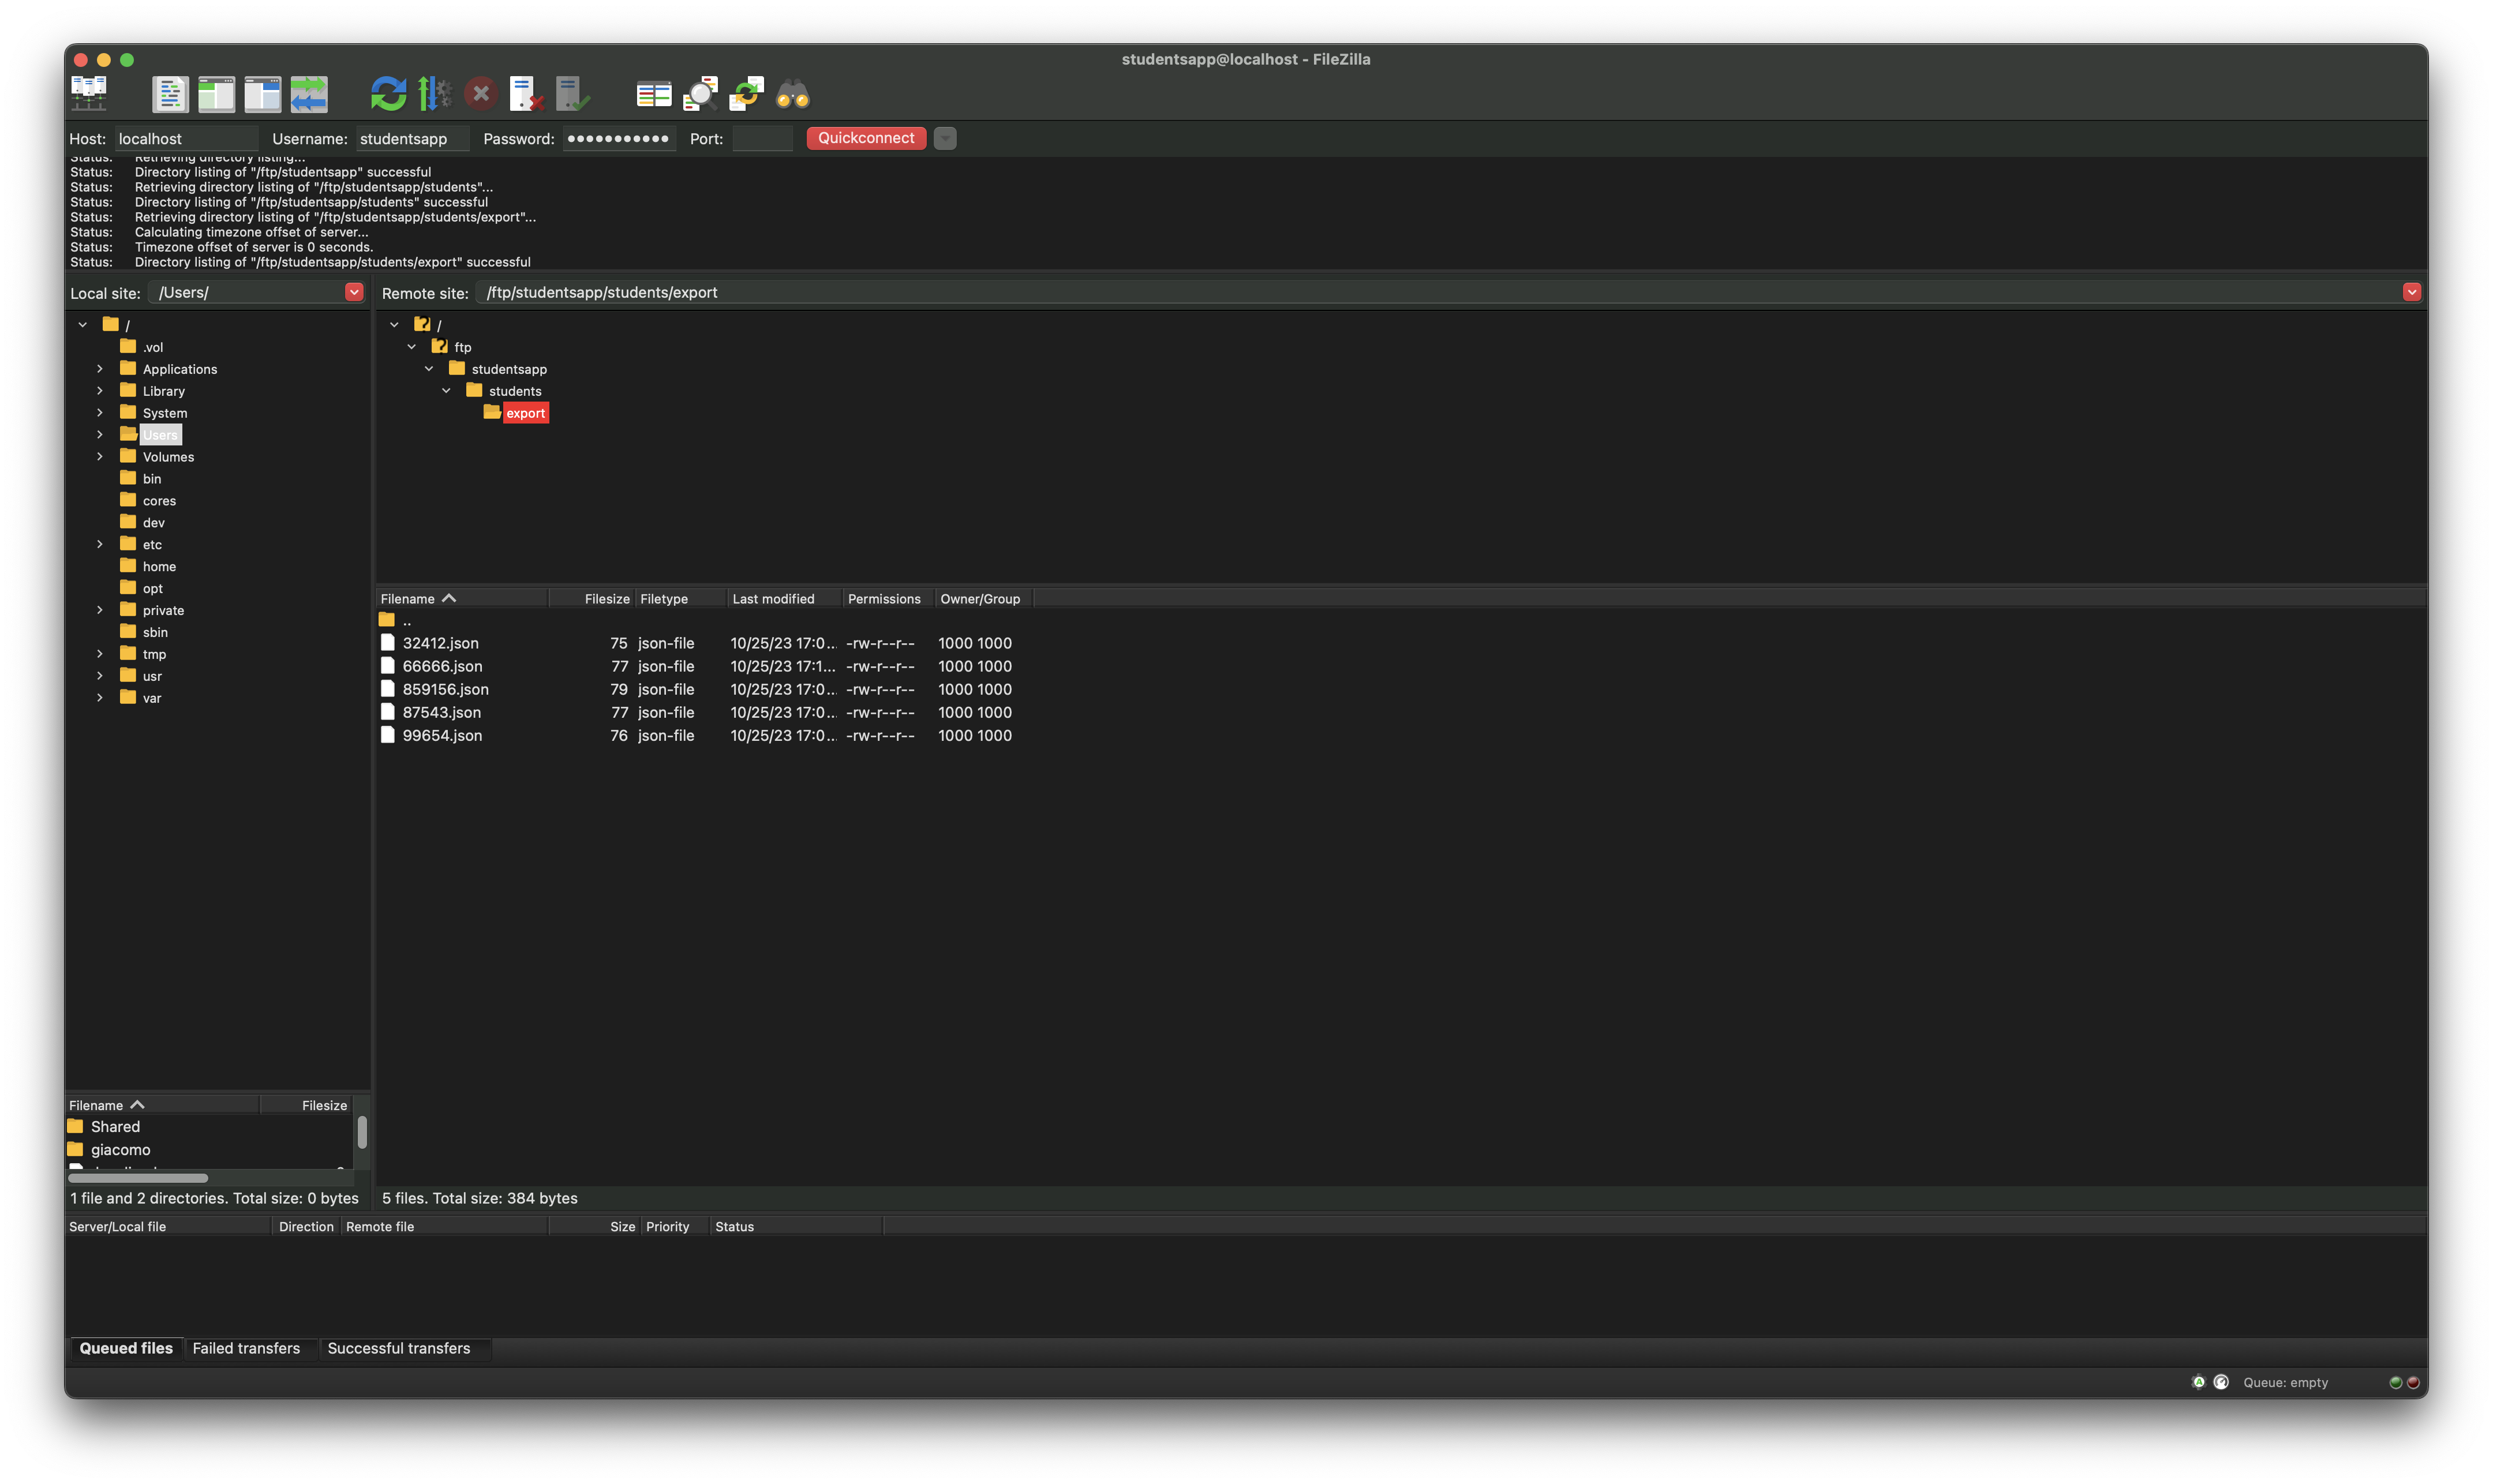
Task: Click the local file list vertical scrollbar
Action: [362, 1132]
